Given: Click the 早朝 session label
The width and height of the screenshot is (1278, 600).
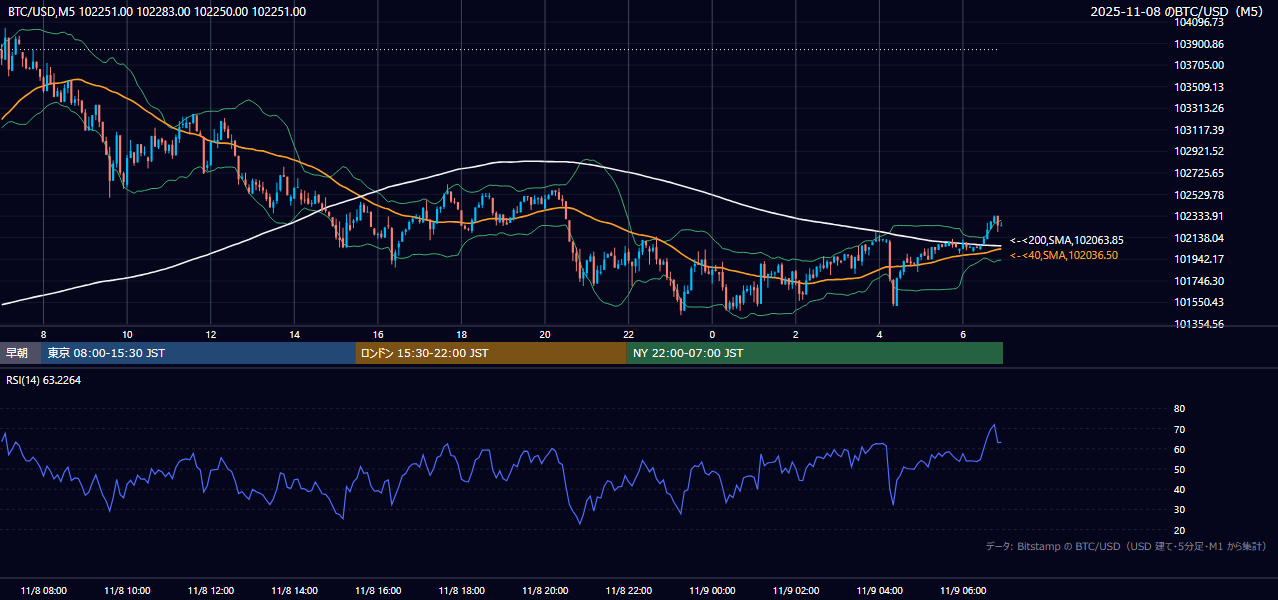Looking at the screenshot, I should coord(20,353).
